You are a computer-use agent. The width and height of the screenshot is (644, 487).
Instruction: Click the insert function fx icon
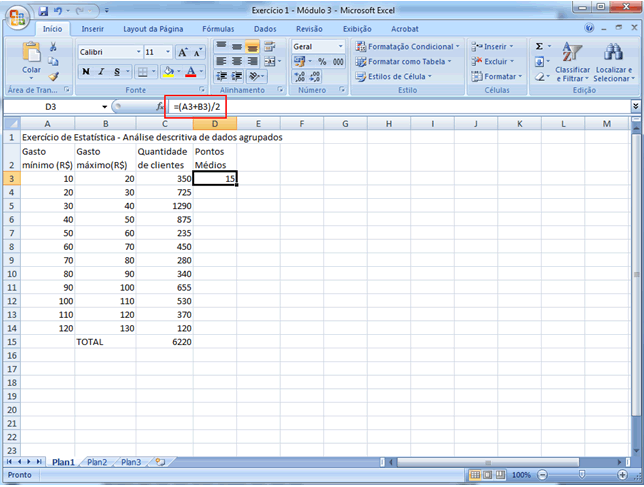159,106
